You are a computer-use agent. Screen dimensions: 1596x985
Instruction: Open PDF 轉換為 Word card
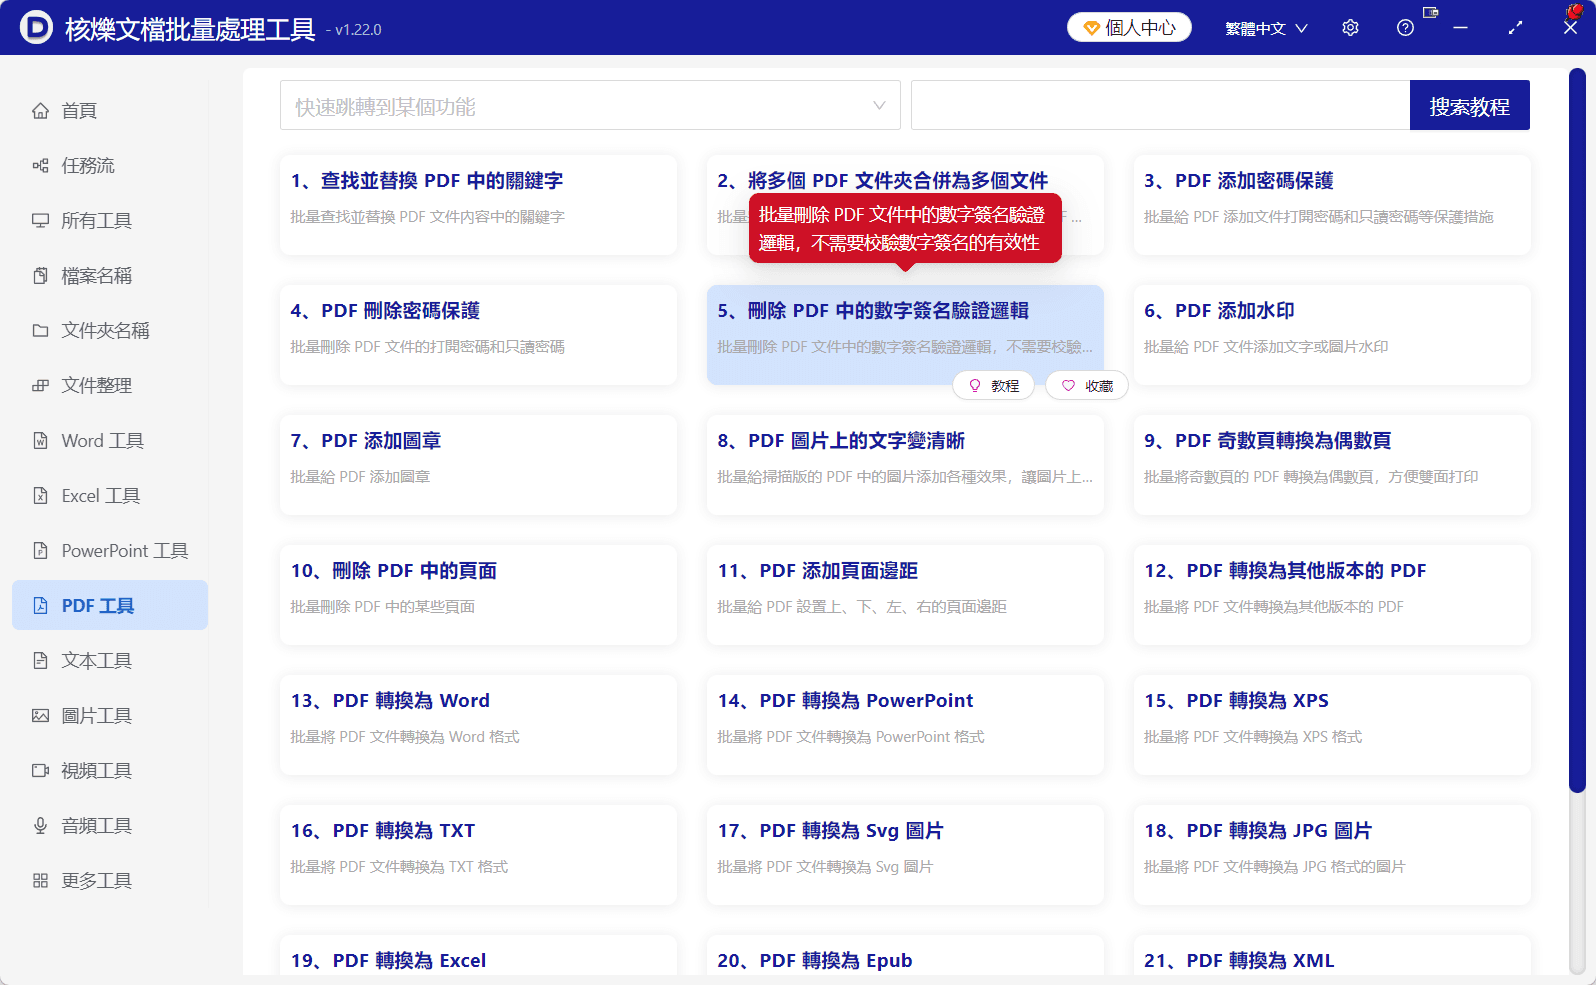[478, 725]
